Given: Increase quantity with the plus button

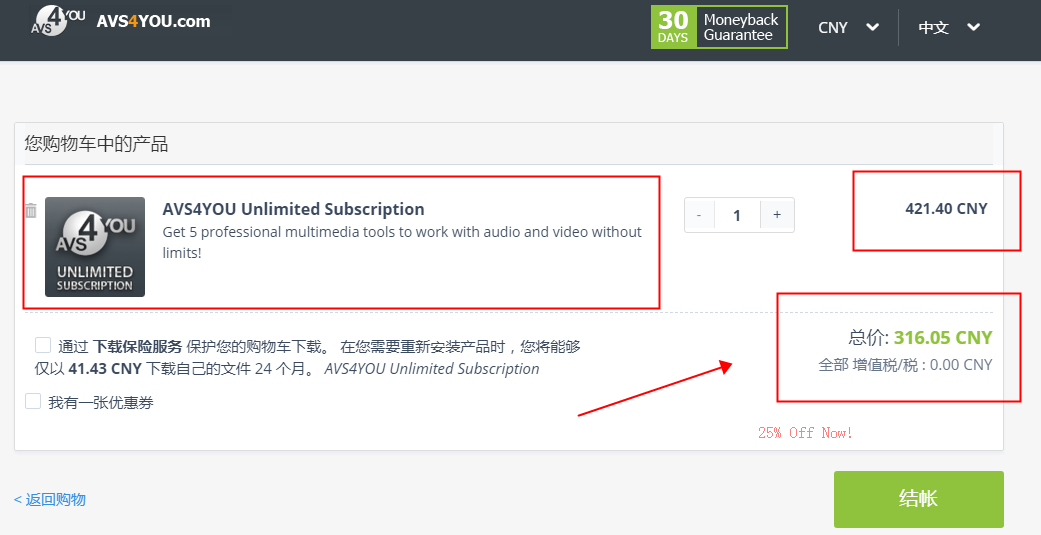Looking at the screenshot, I should coord(777,215).
